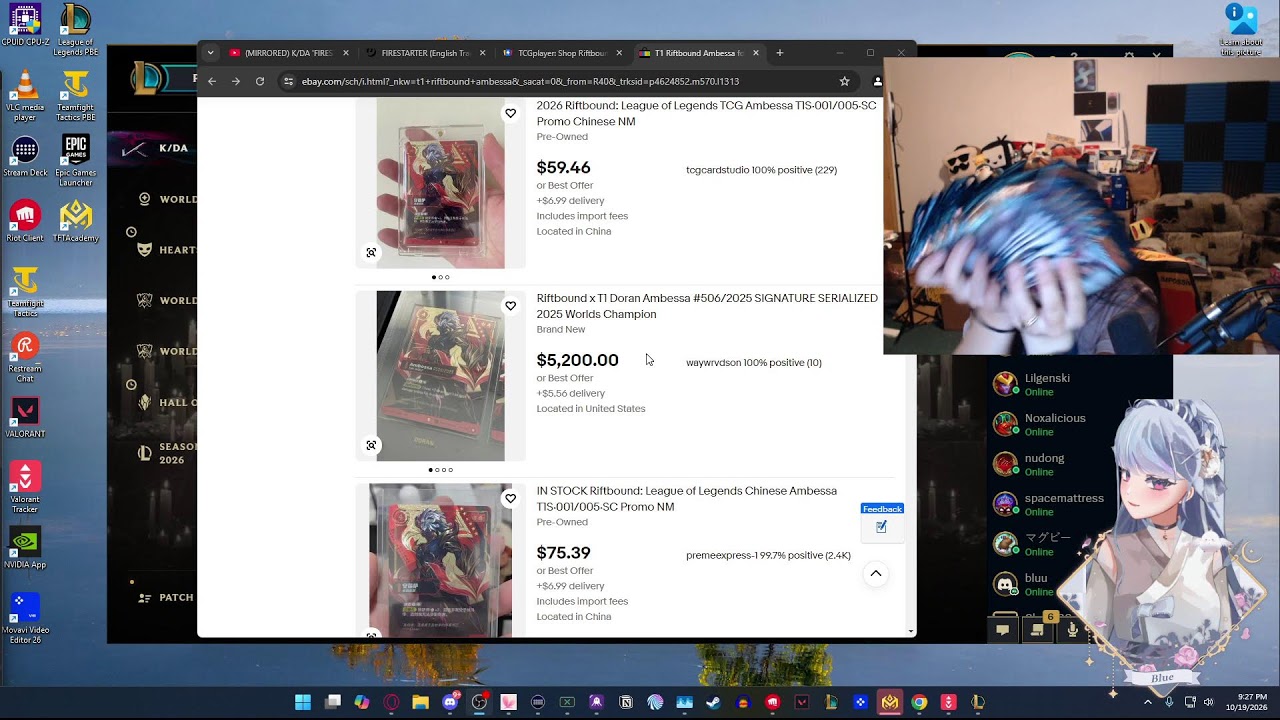Open the Riftbound x T1 Doran Ambessa #506/2025 listing

coord(707,306)
